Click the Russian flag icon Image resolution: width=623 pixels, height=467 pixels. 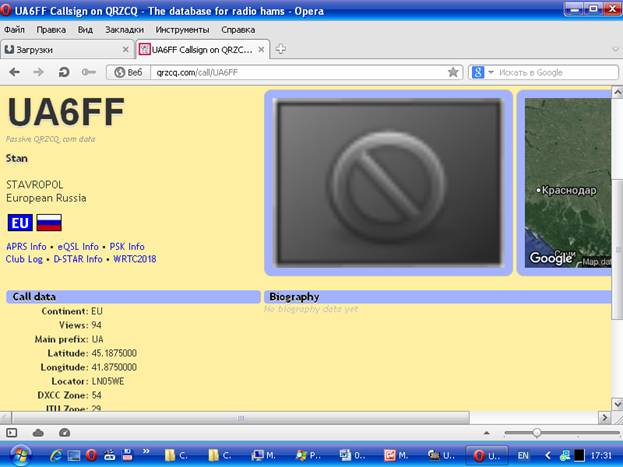pyautogui.click(x=49, y=223)
